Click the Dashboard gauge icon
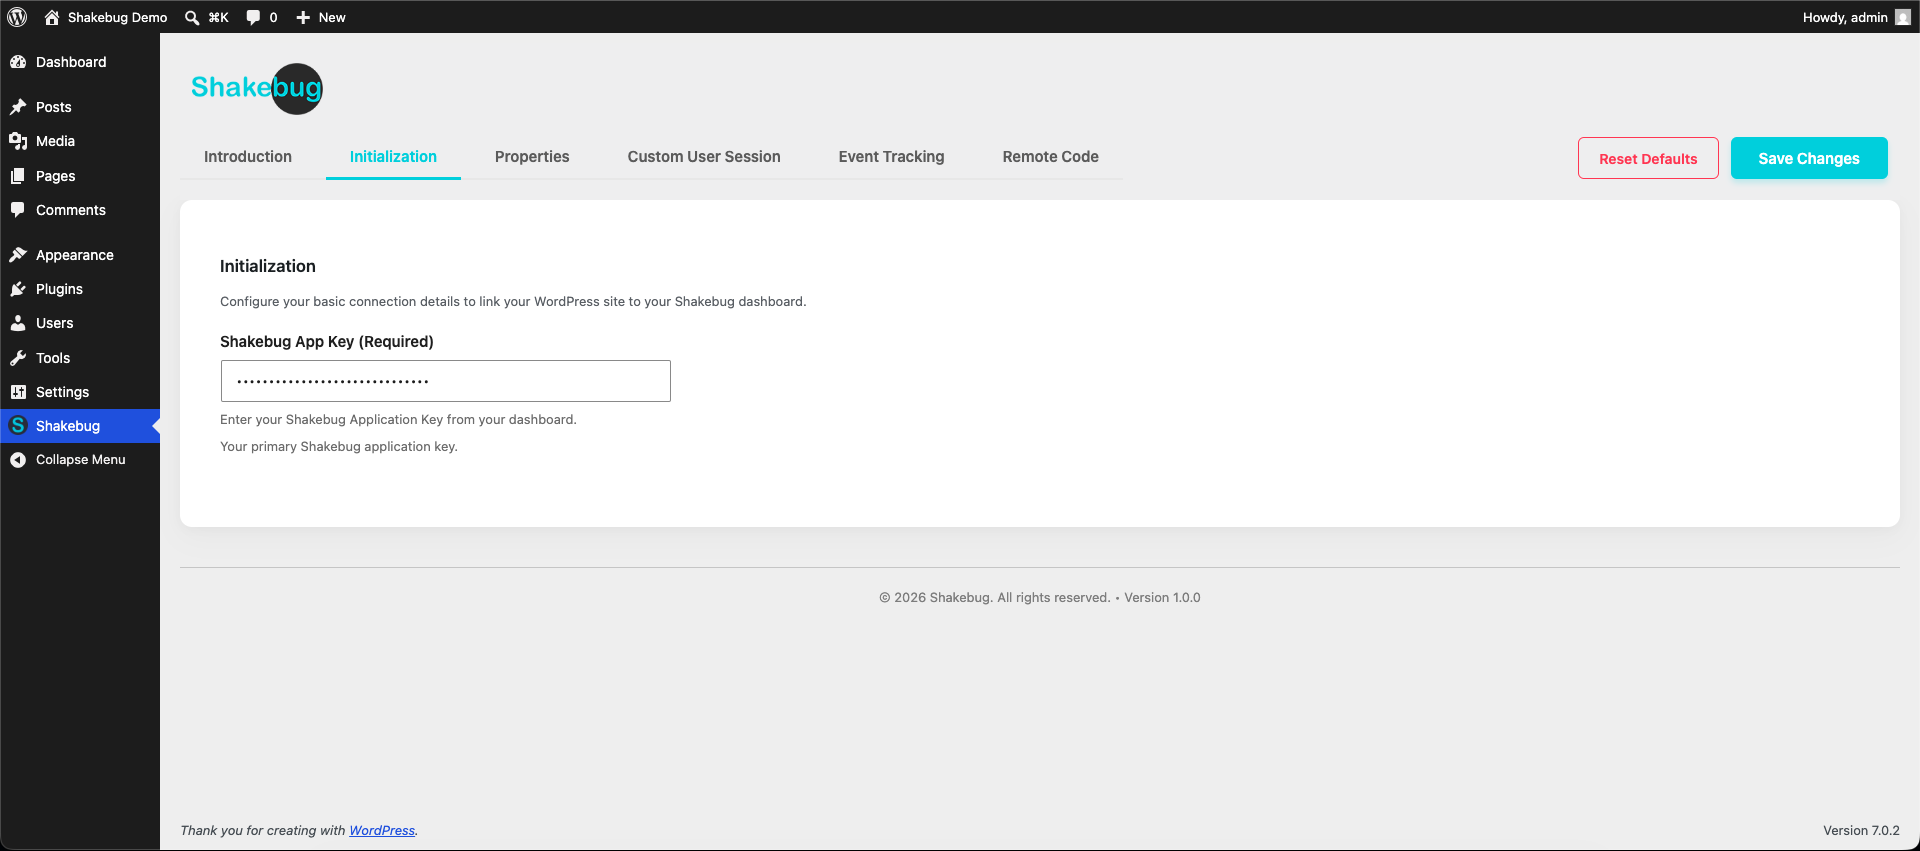Viewport: 1920px width, 851px height. 18,62
